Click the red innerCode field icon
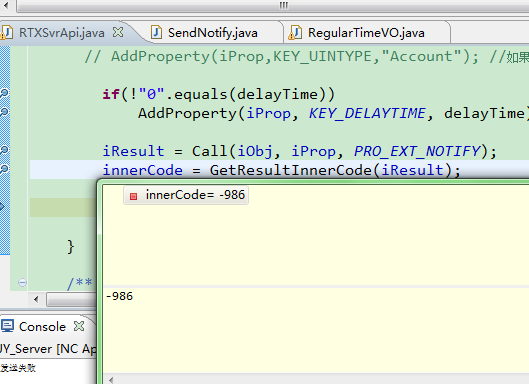This screenshot has height=384, width=529. point(133,196)
